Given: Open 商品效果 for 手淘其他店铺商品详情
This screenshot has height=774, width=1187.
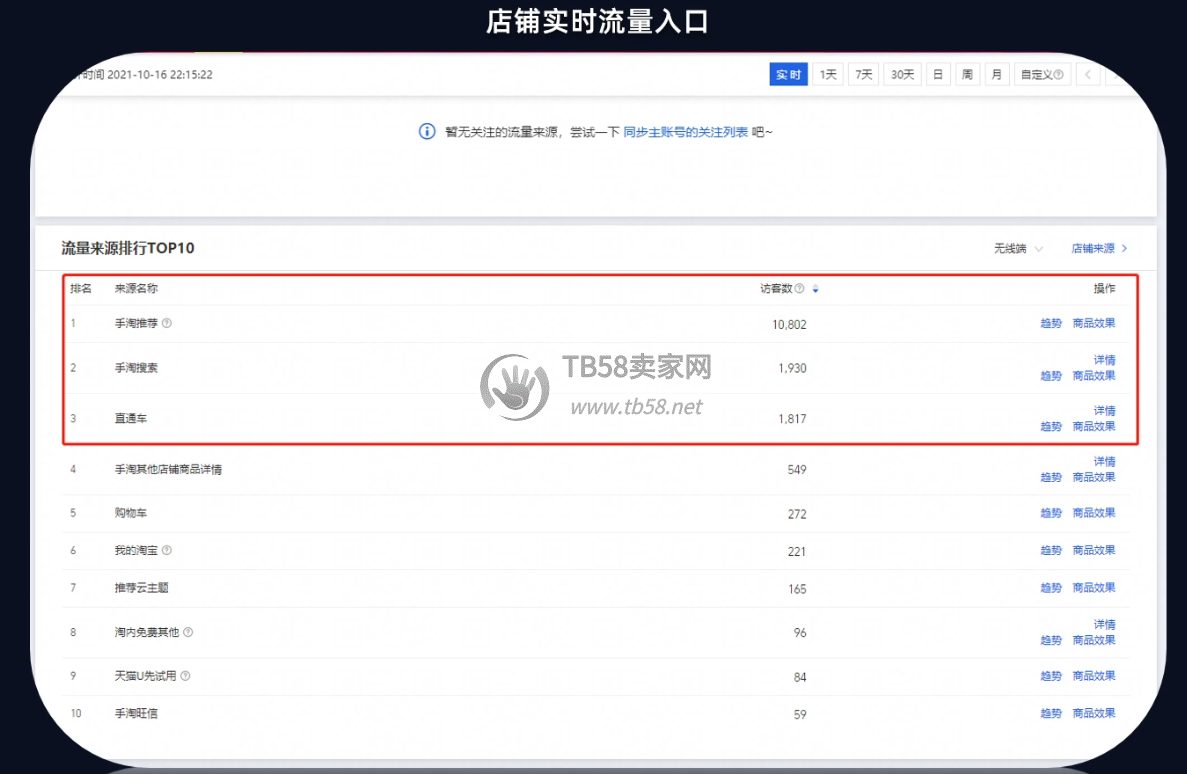Looking at the screenshot, I should (x=1094, y=478).
